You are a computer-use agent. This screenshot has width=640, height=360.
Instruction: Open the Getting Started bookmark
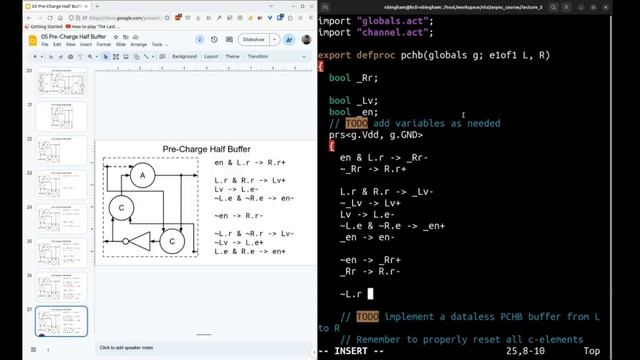(x=44, y=27)
